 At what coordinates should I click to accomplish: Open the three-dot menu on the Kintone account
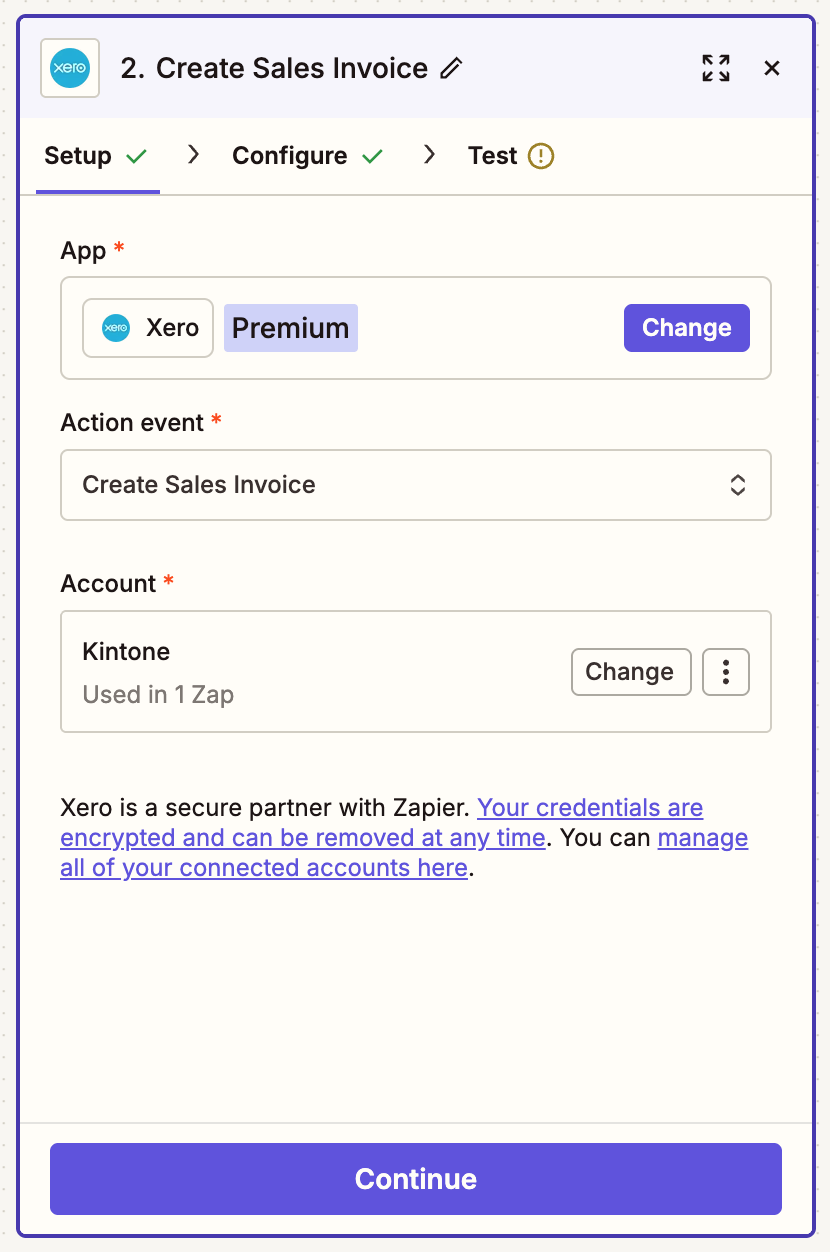click(725, 671)
